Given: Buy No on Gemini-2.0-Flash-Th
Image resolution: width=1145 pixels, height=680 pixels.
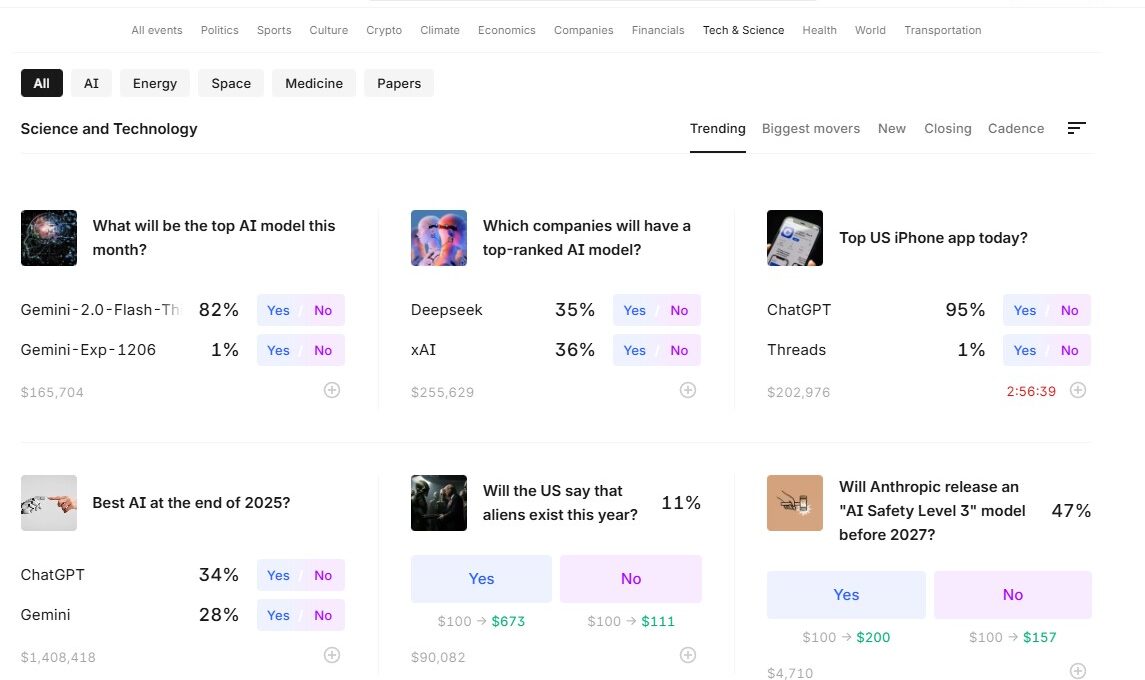Looking at the screenshot, I should tap(323, 310).
